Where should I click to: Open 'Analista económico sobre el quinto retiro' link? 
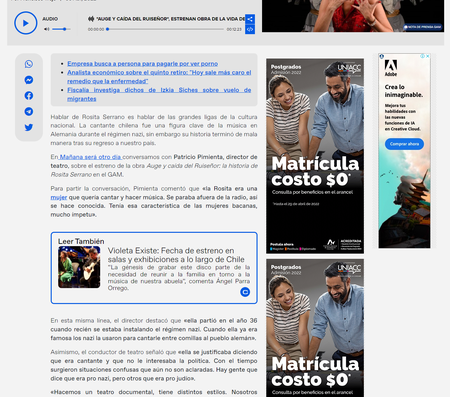pos(159,77)
